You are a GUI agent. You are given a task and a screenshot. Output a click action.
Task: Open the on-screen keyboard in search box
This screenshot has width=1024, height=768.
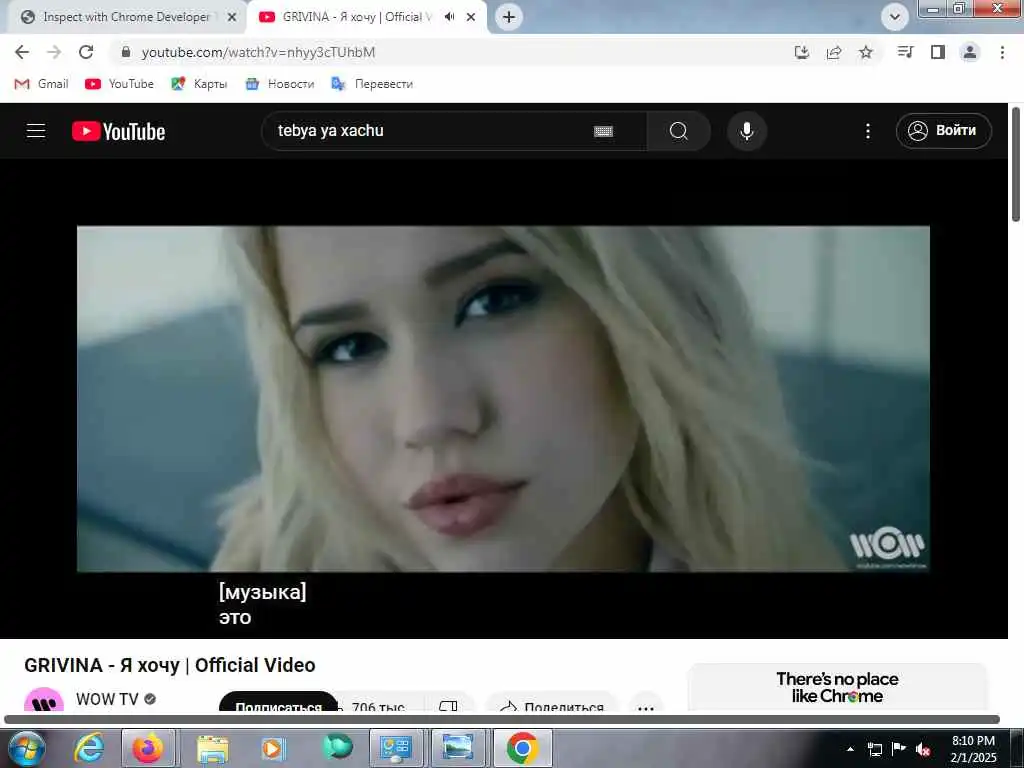click(603, 131)
